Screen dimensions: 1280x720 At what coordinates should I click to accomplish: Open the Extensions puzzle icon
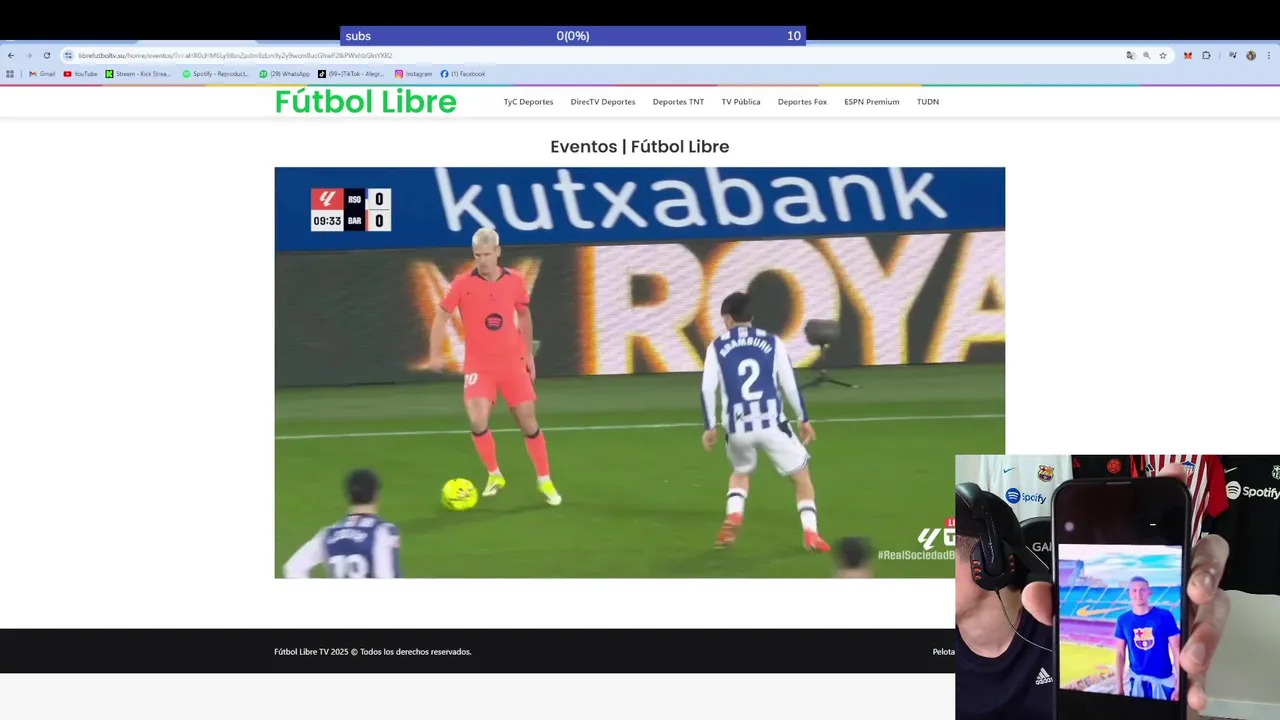tap(1206, 55)
